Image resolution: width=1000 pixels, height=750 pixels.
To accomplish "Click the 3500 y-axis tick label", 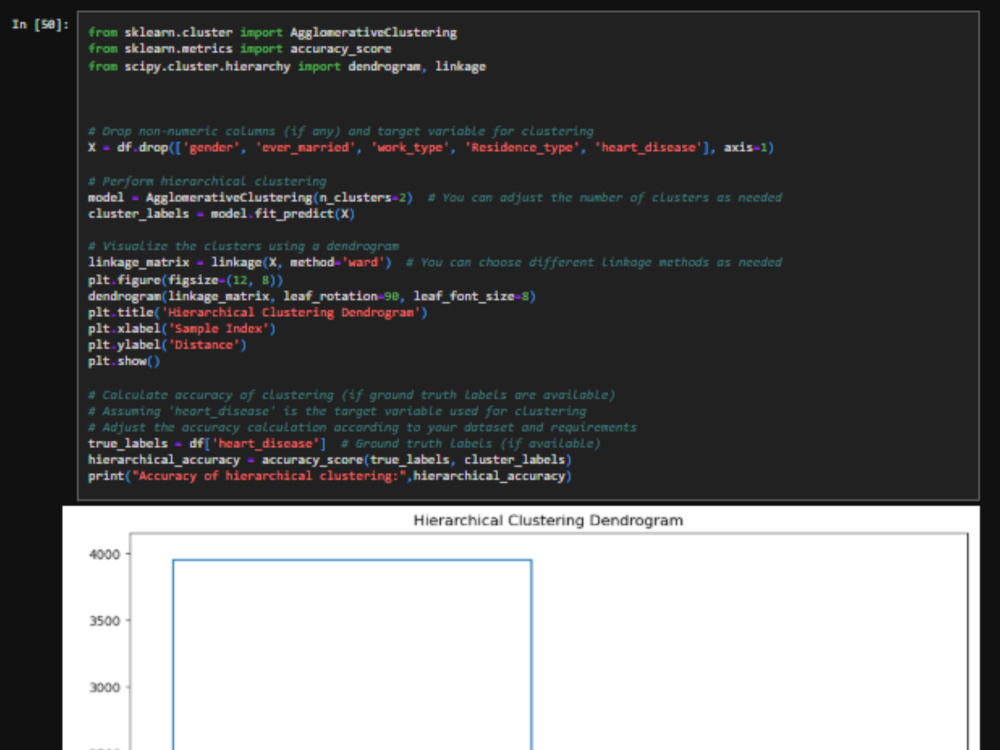I will 105,621.
